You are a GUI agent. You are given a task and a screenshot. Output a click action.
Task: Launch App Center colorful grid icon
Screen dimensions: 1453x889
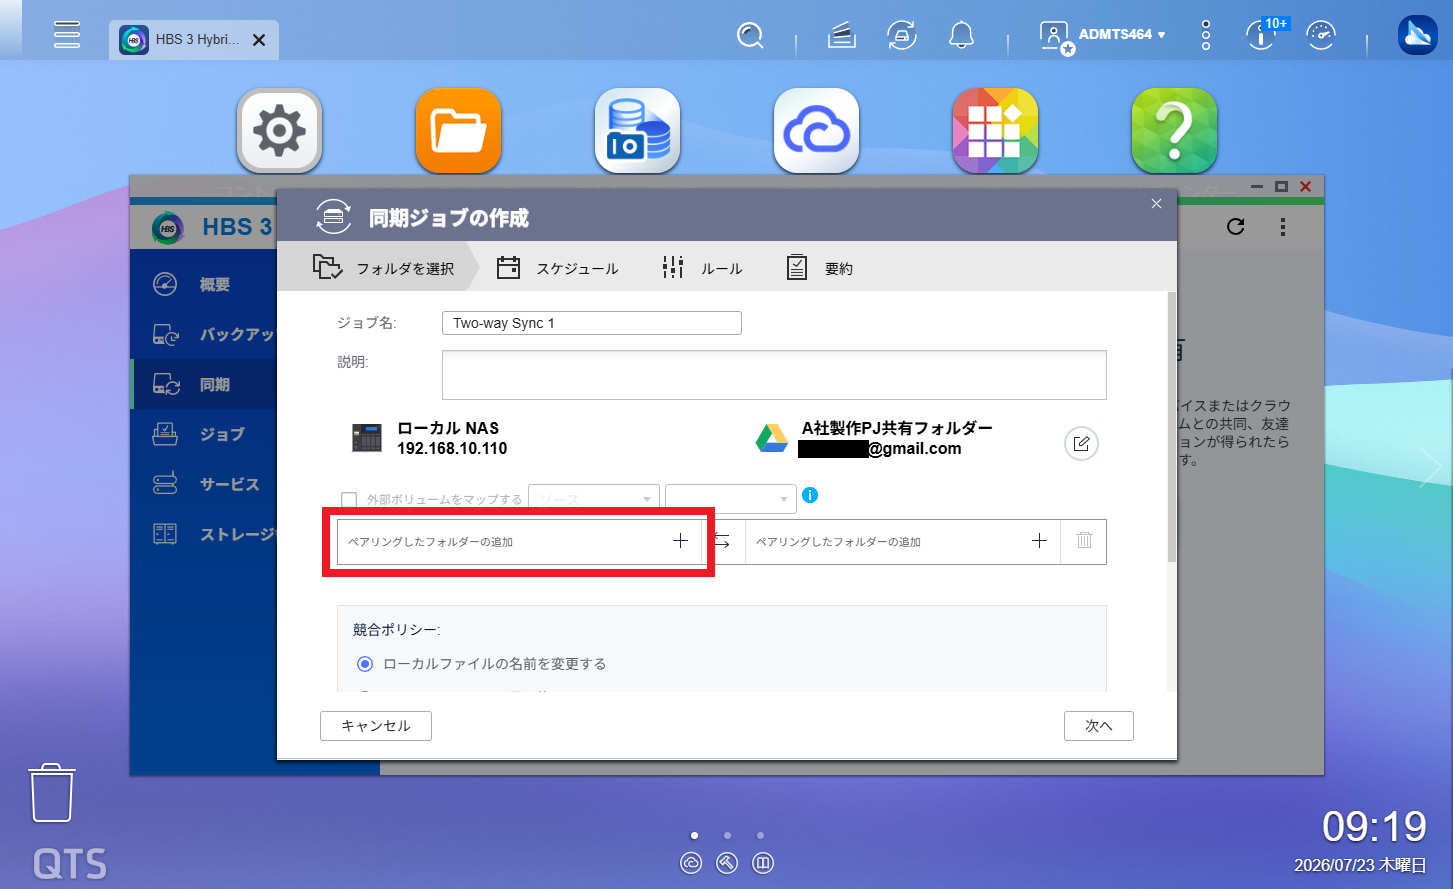tap(995, 130)
